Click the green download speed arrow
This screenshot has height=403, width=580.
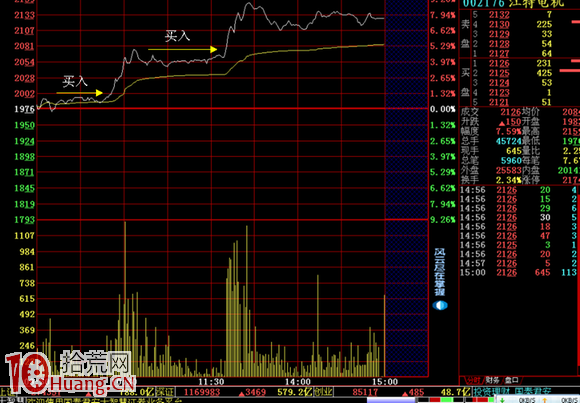pos(502,400)
